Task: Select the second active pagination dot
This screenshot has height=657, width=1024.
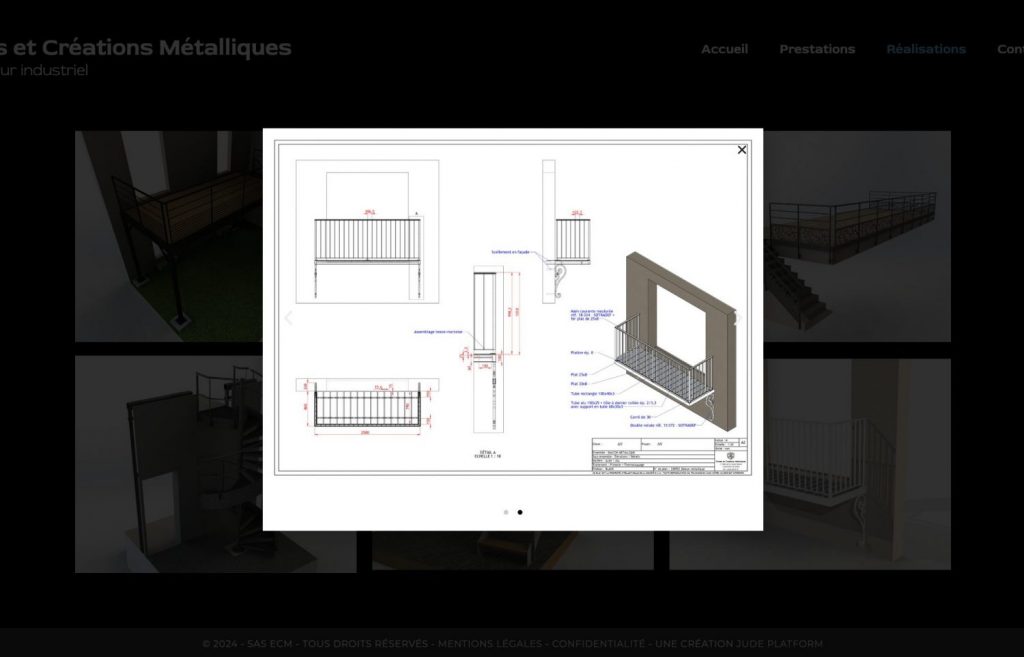Action: click(x=520, y=512)
